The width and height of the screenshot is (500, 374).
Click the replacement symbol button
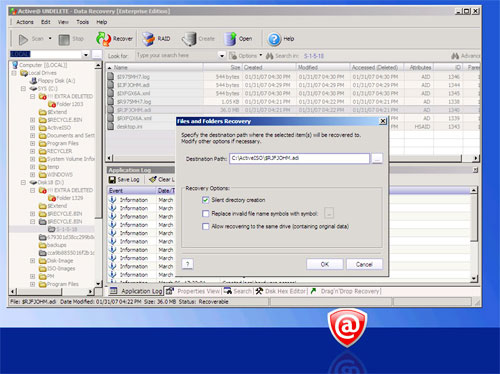coord(329,213)
